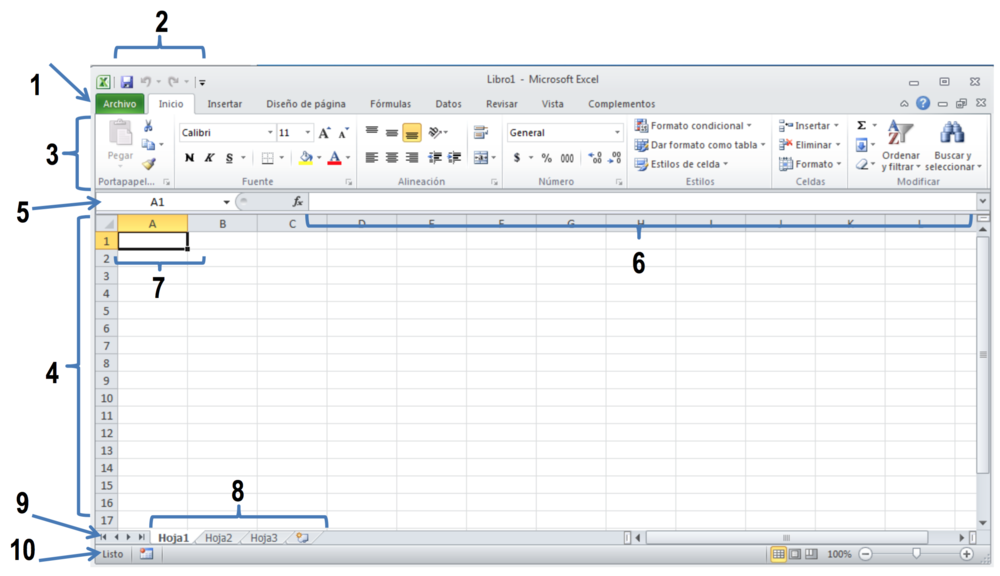The image size is (1000, 576).
Task: Open Buscar y seleccionar binoculars tool
Action: tap(952, 133)
